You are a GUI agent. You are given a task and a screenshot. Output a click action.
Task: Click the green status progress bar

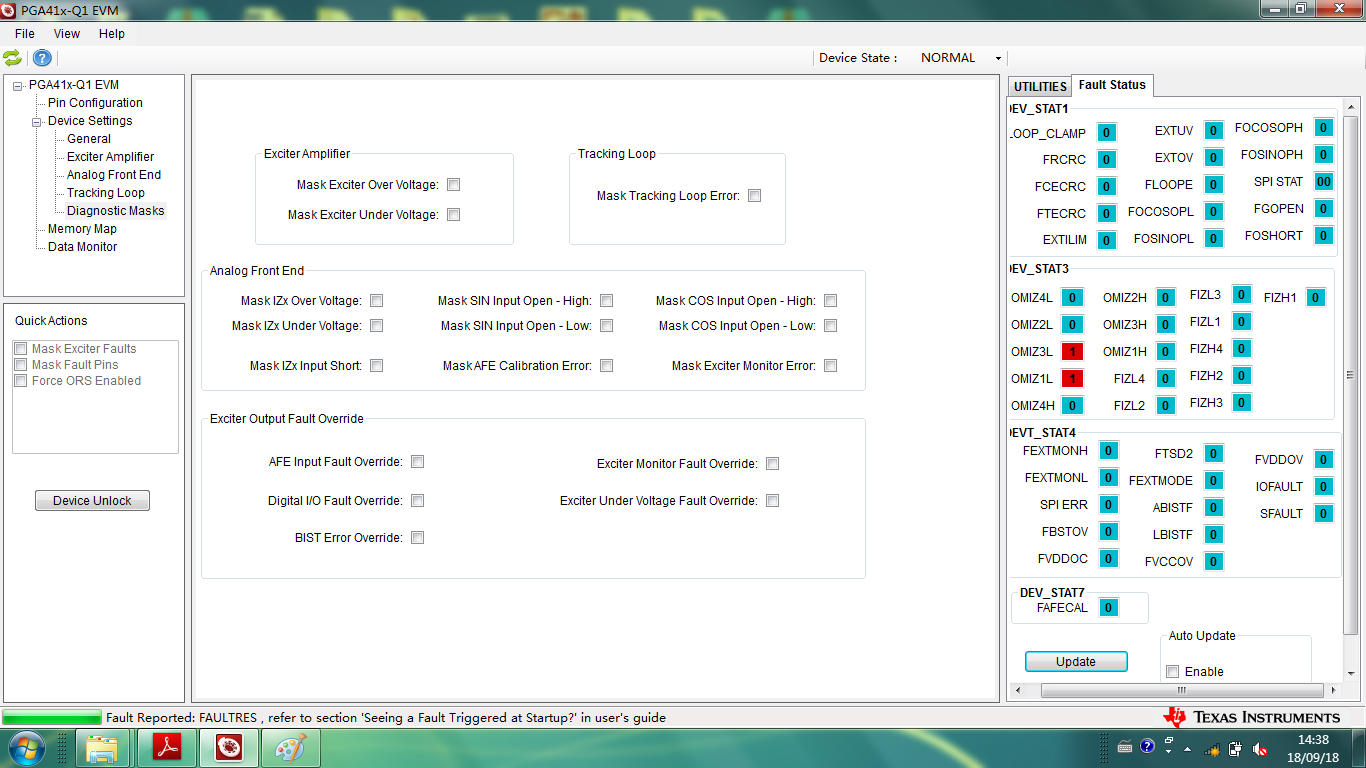[x=52, y=717]
